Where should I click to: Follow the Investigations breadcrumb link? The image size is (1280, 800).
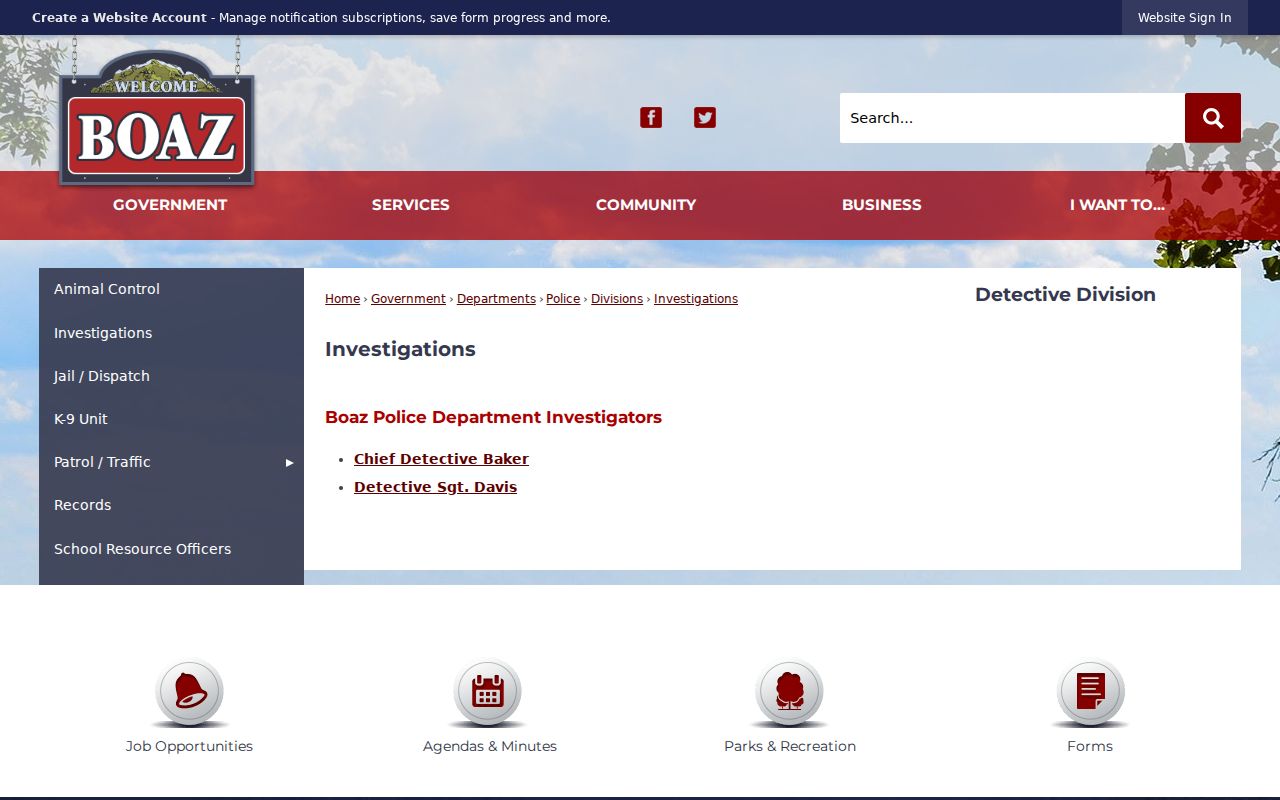click(x=696, y=299)
